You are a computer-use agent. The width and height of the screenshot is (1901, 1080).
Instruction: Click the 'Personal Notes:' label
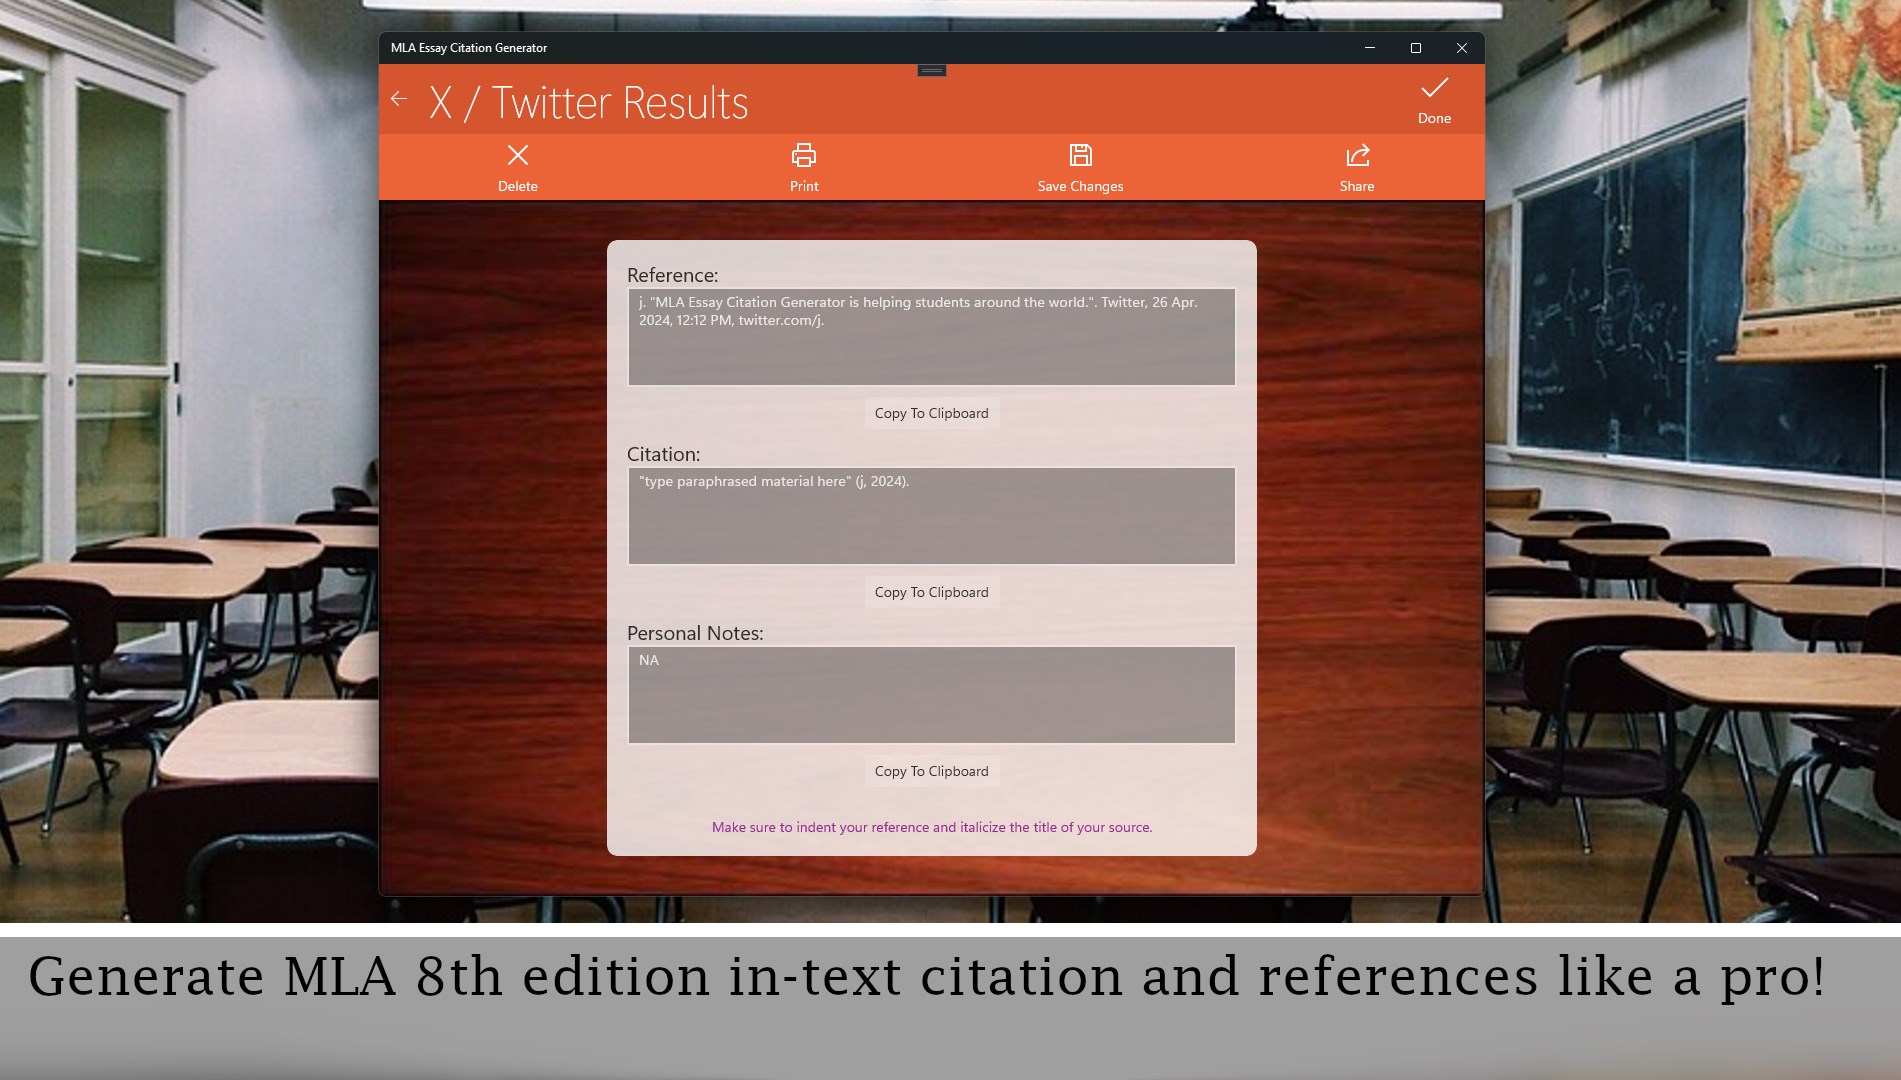[x=695, y=633]
